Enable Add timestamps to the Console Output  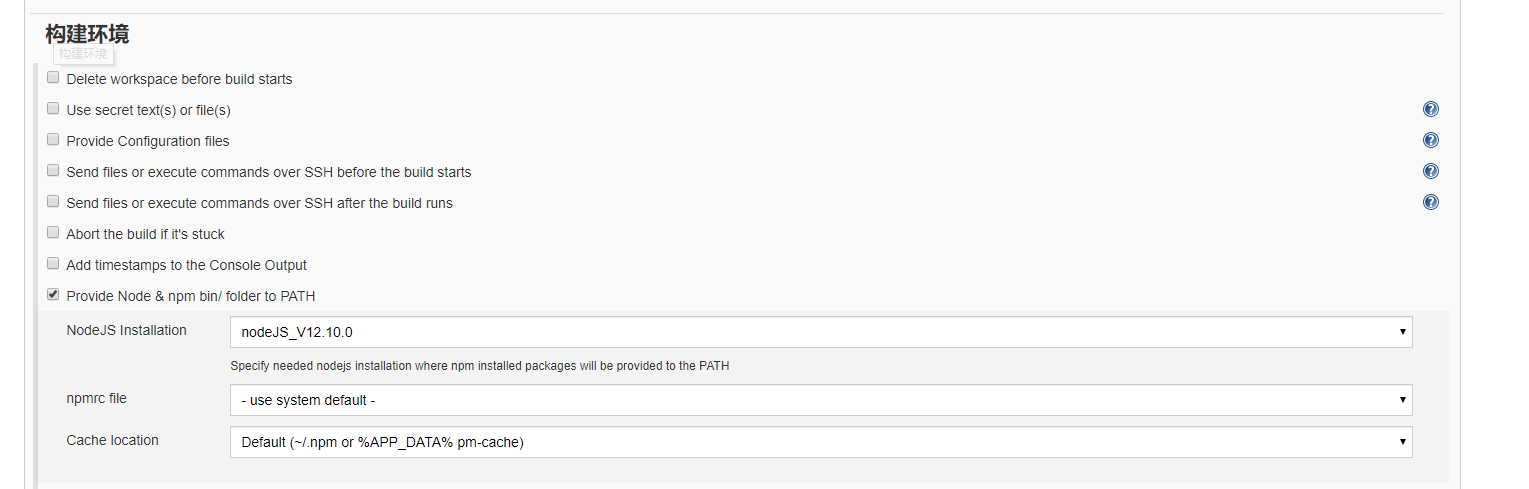click(53, 264)
